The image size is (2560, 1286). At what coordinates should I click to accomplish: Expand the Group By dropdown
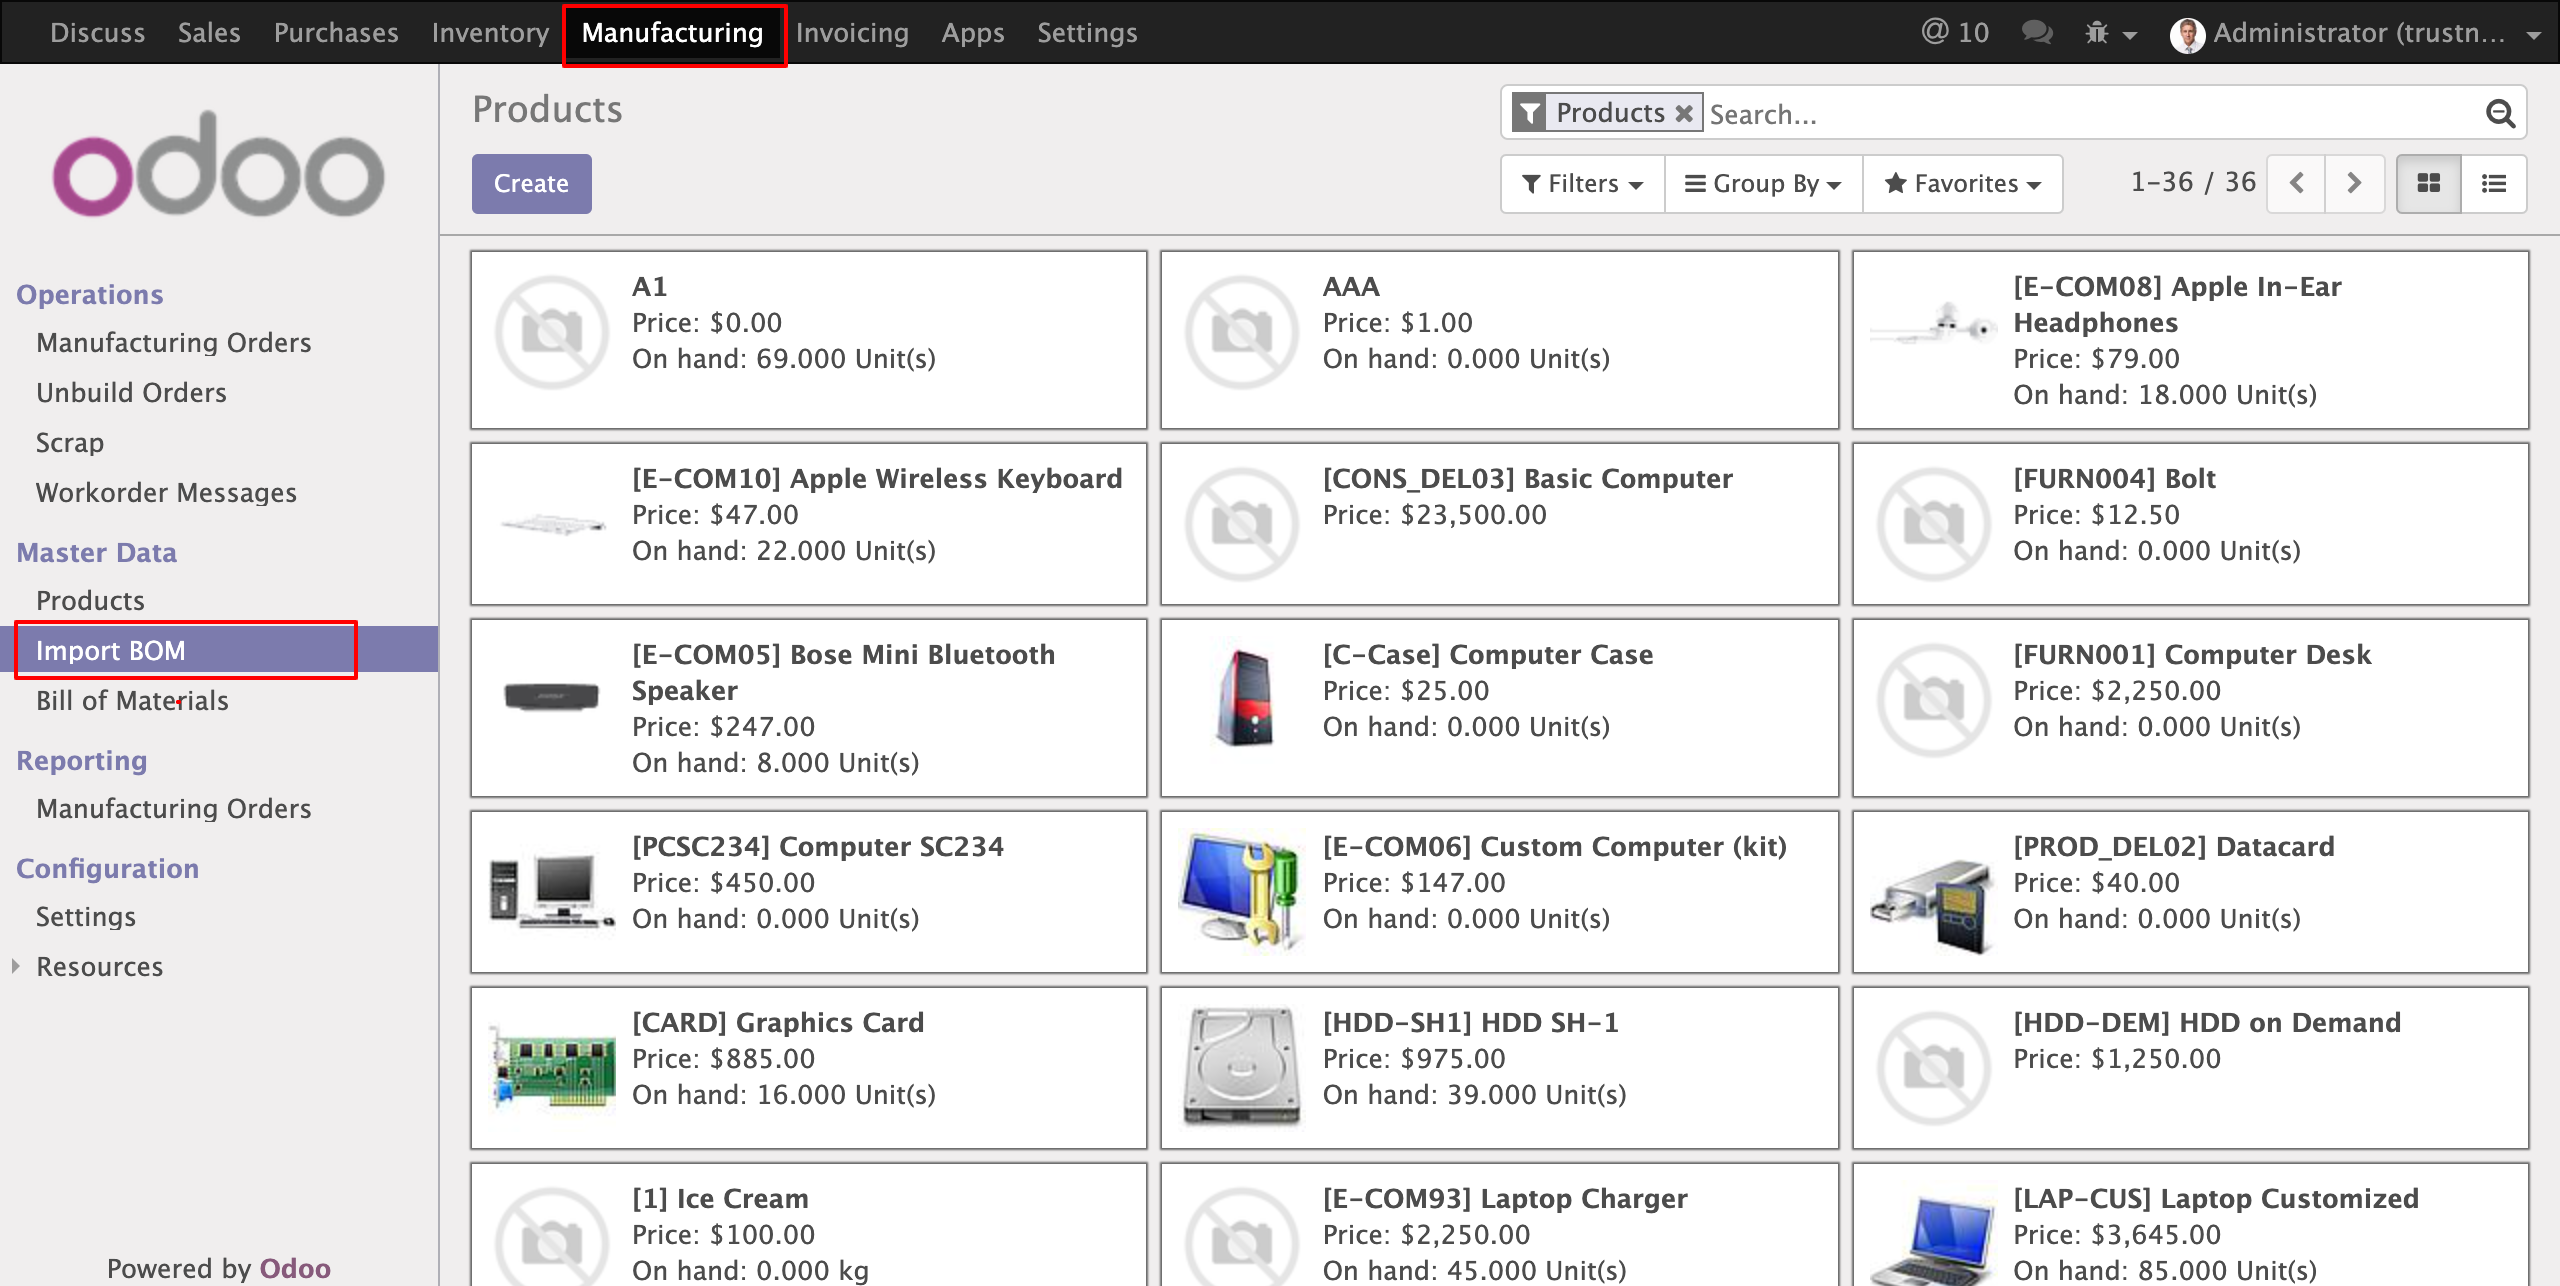click(1762, 183)
